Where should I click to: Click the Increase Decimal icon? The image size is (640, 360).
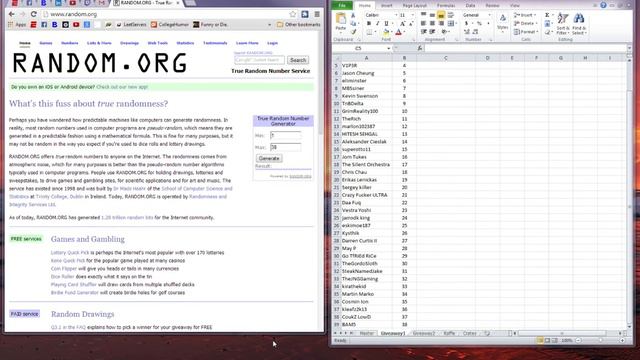click(467, 32)
